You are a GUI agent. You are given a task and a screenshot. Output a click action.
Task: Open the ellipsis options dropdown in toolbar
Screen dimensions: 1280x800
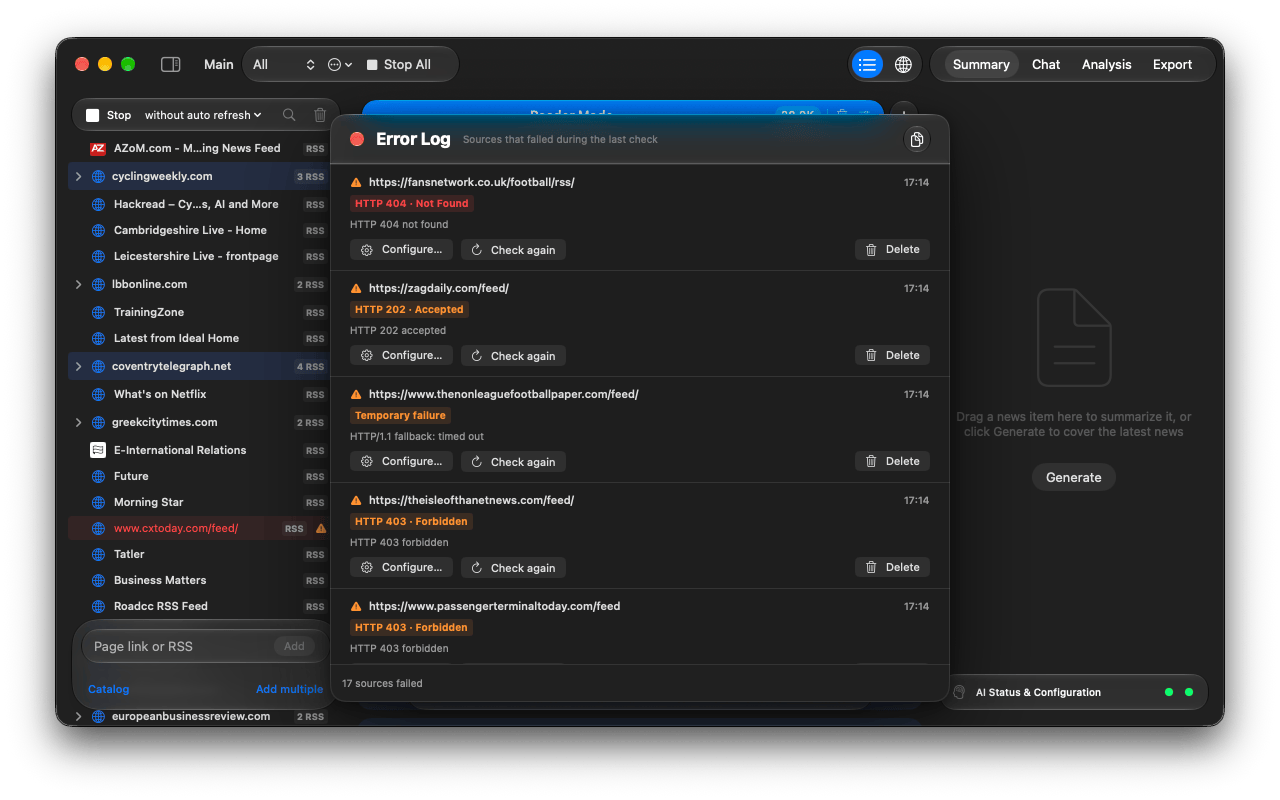click(x=340, y=64)
